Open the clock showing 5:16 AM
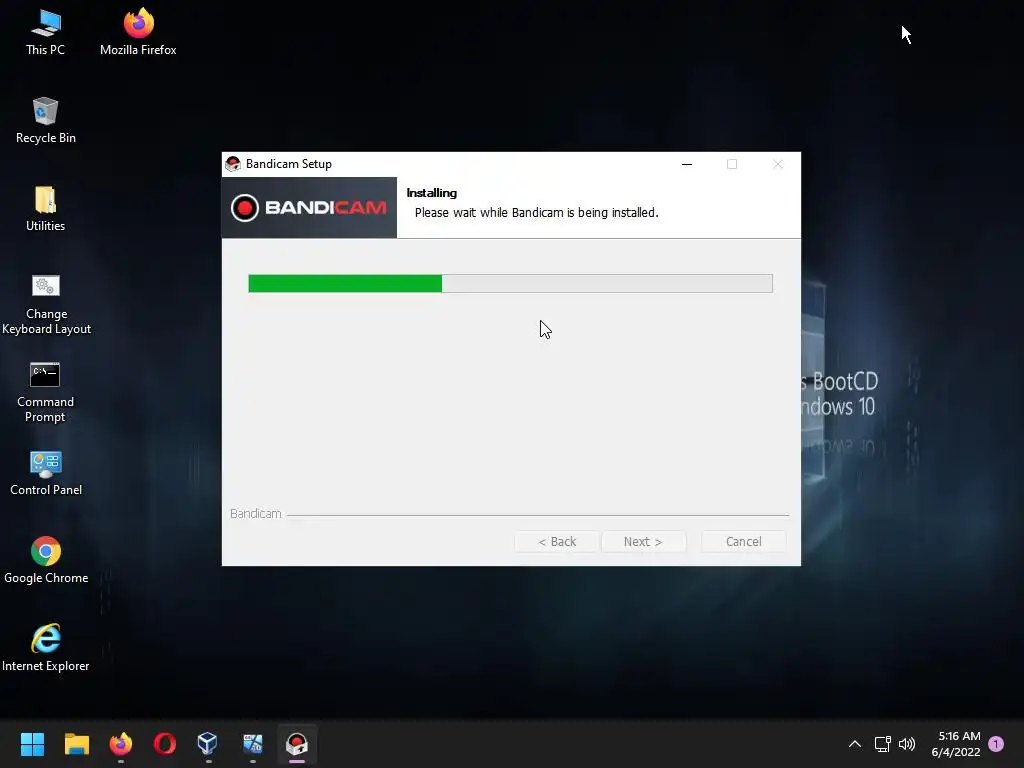1024x768 pixels. 956,744
